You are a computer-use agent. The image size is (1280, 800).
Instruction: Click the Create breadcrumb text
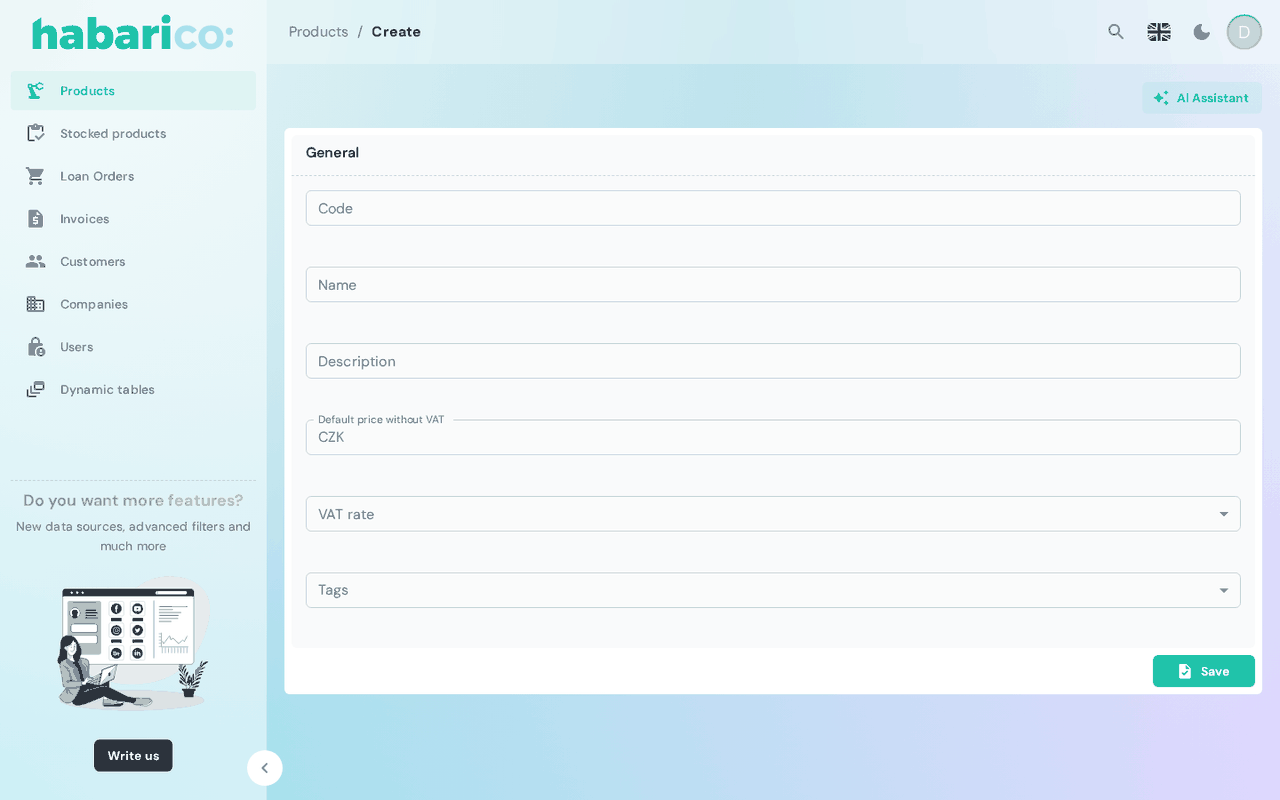tap(396, 32)
